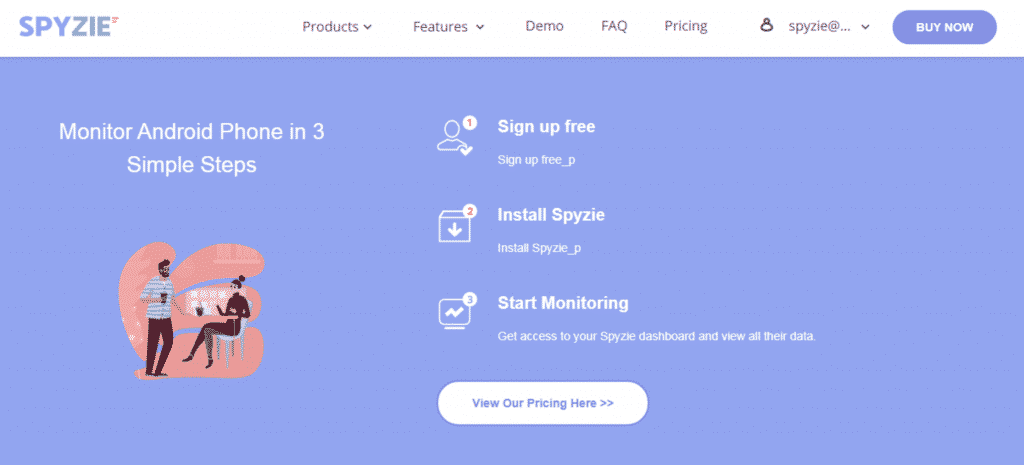Click the Start Monitoring chart screen icon
The image size is (1024, 465).
click(456, 313)
